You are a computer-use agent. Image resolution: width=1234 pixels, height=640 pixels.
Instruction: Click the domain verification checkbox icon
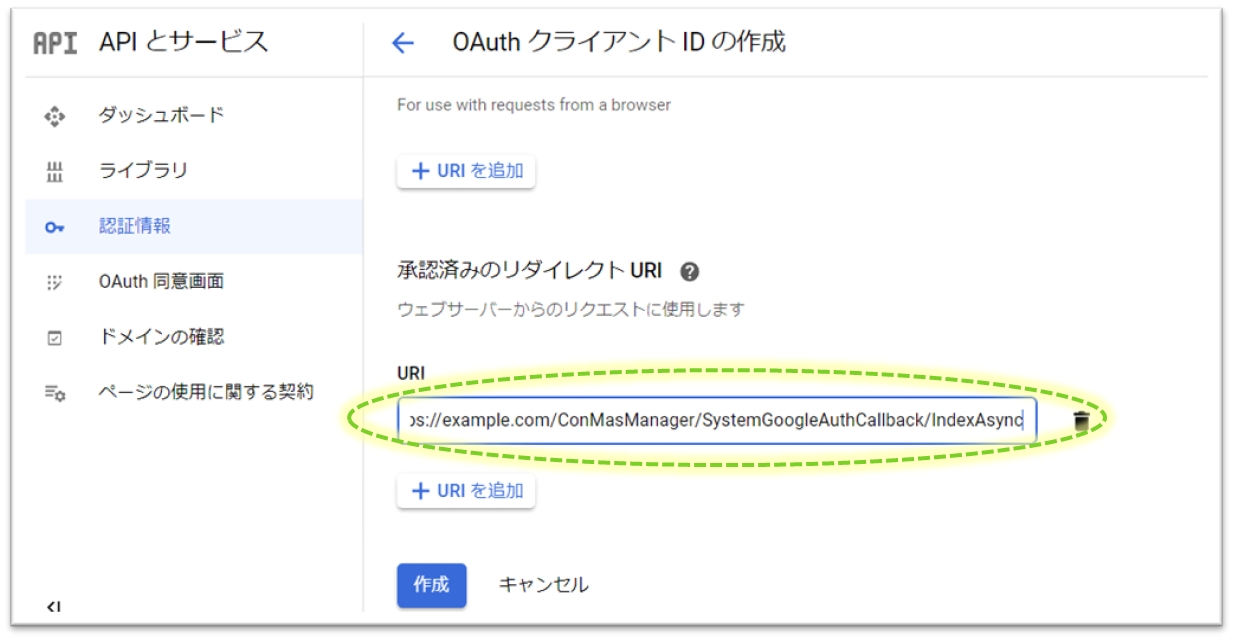55,338
